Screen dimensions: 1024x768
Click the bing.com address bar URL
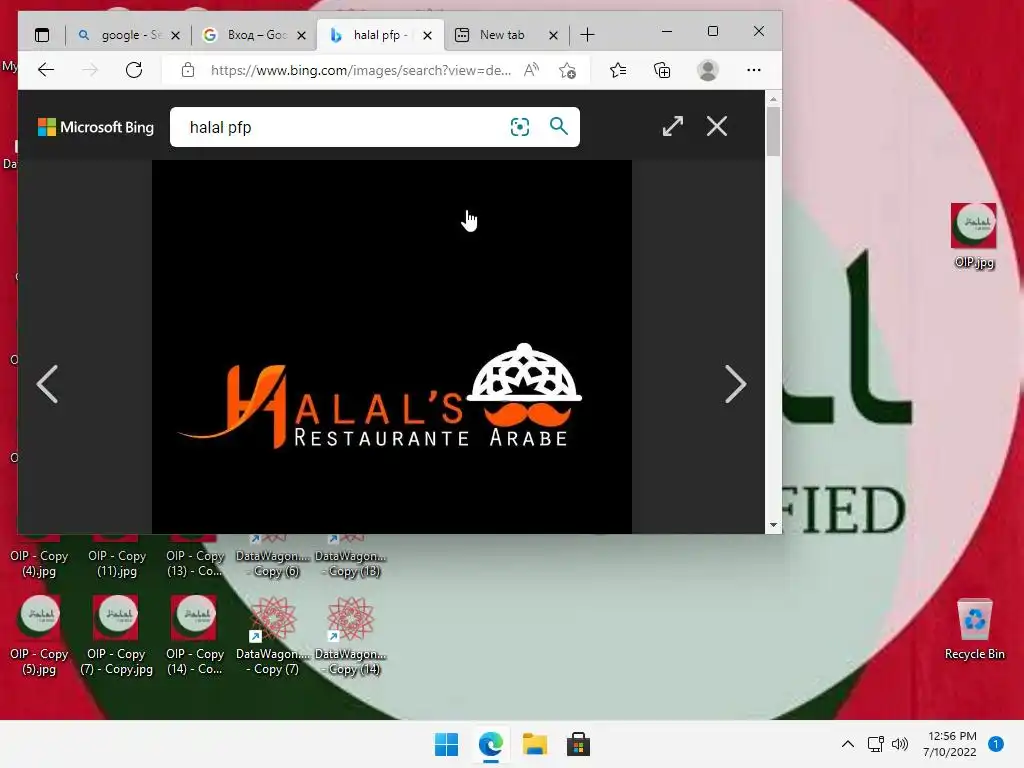(x=360, y=70)
